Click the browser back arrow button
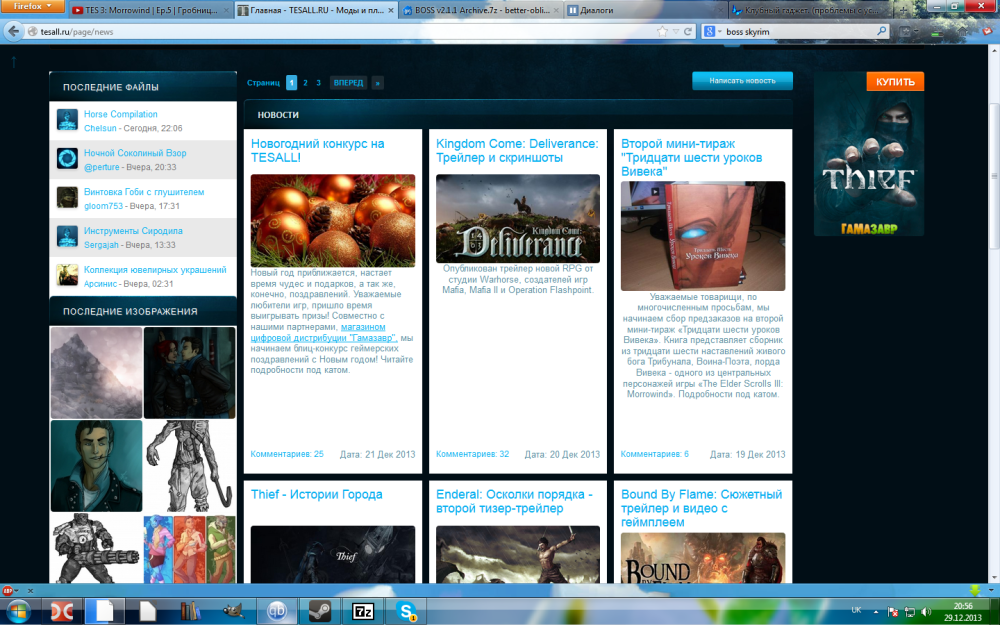 pyautogui.click(x=13, y=31)
